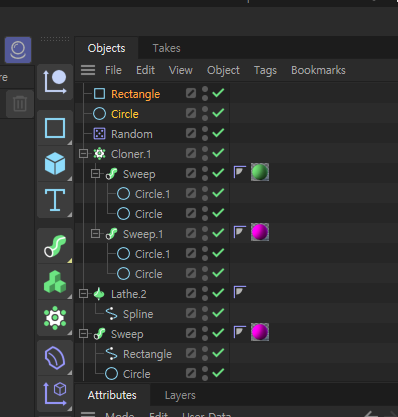Click the layer icon for Spline

[191, 313]
